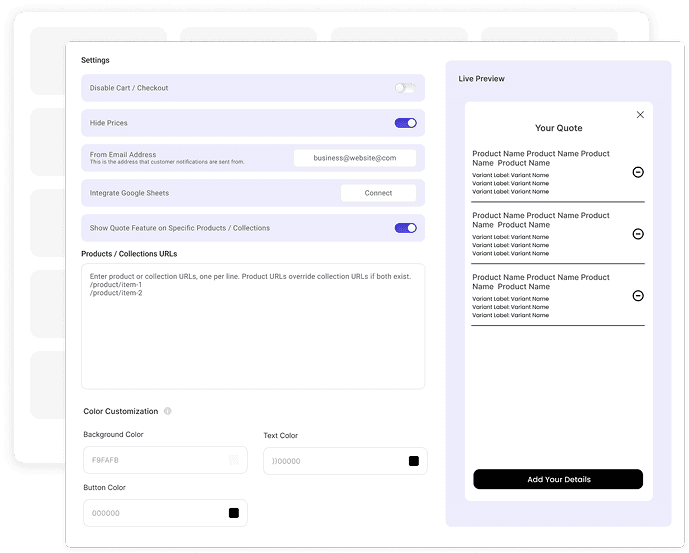This screenshot has width=689, height=553.
Task: Click the Text Color label
Action: 281,436
